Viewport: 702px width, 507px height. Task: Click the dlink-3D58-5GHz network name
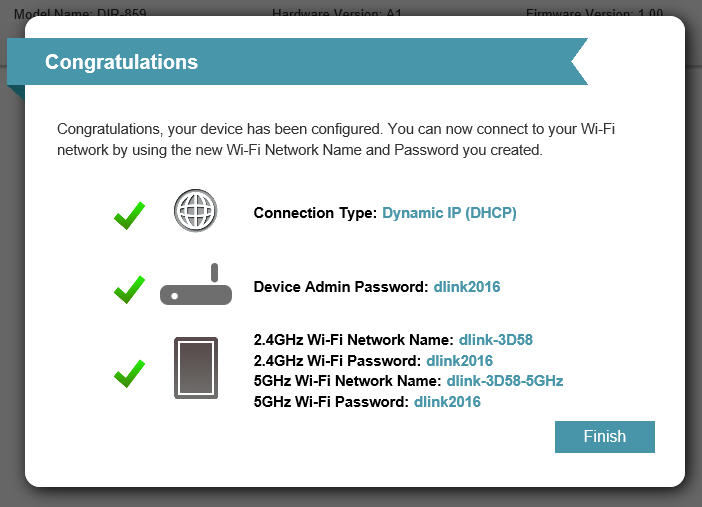tap(505, 381)
